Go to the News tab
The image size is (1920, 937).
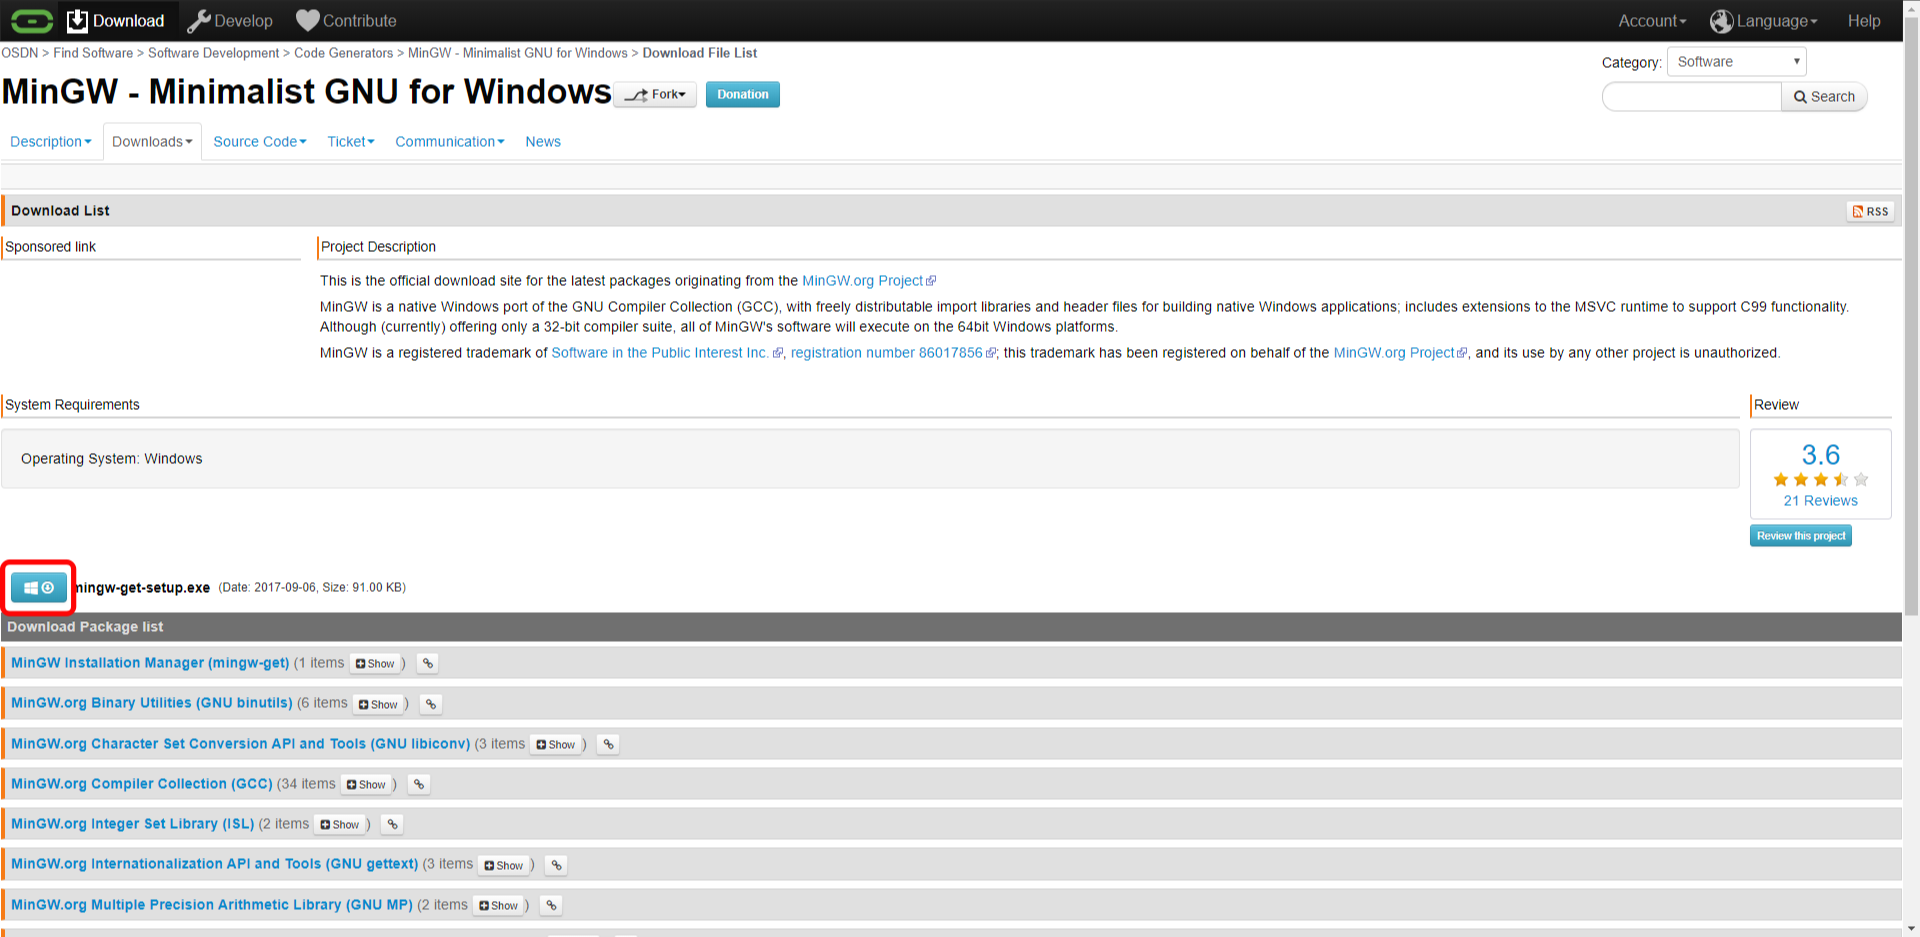coord(543,142)
